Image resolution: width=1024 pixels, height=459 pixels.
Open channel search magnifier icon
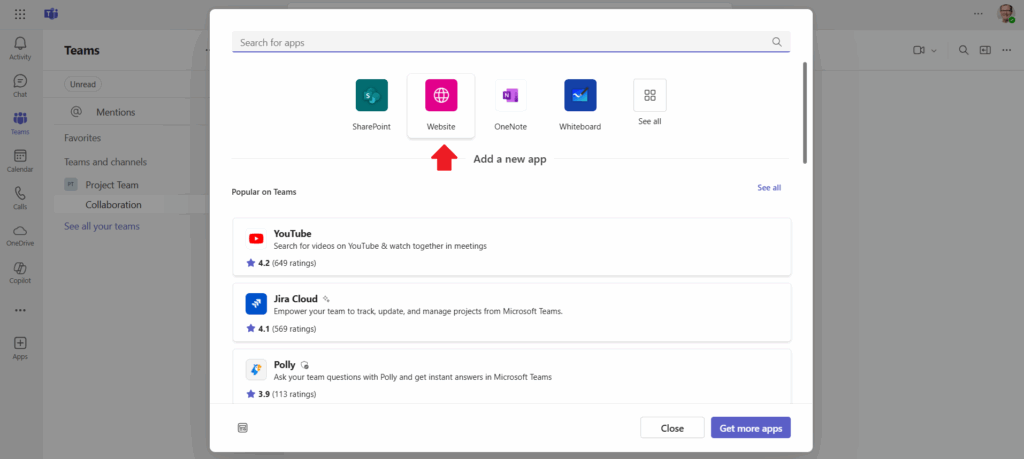(x=963, y=50)
